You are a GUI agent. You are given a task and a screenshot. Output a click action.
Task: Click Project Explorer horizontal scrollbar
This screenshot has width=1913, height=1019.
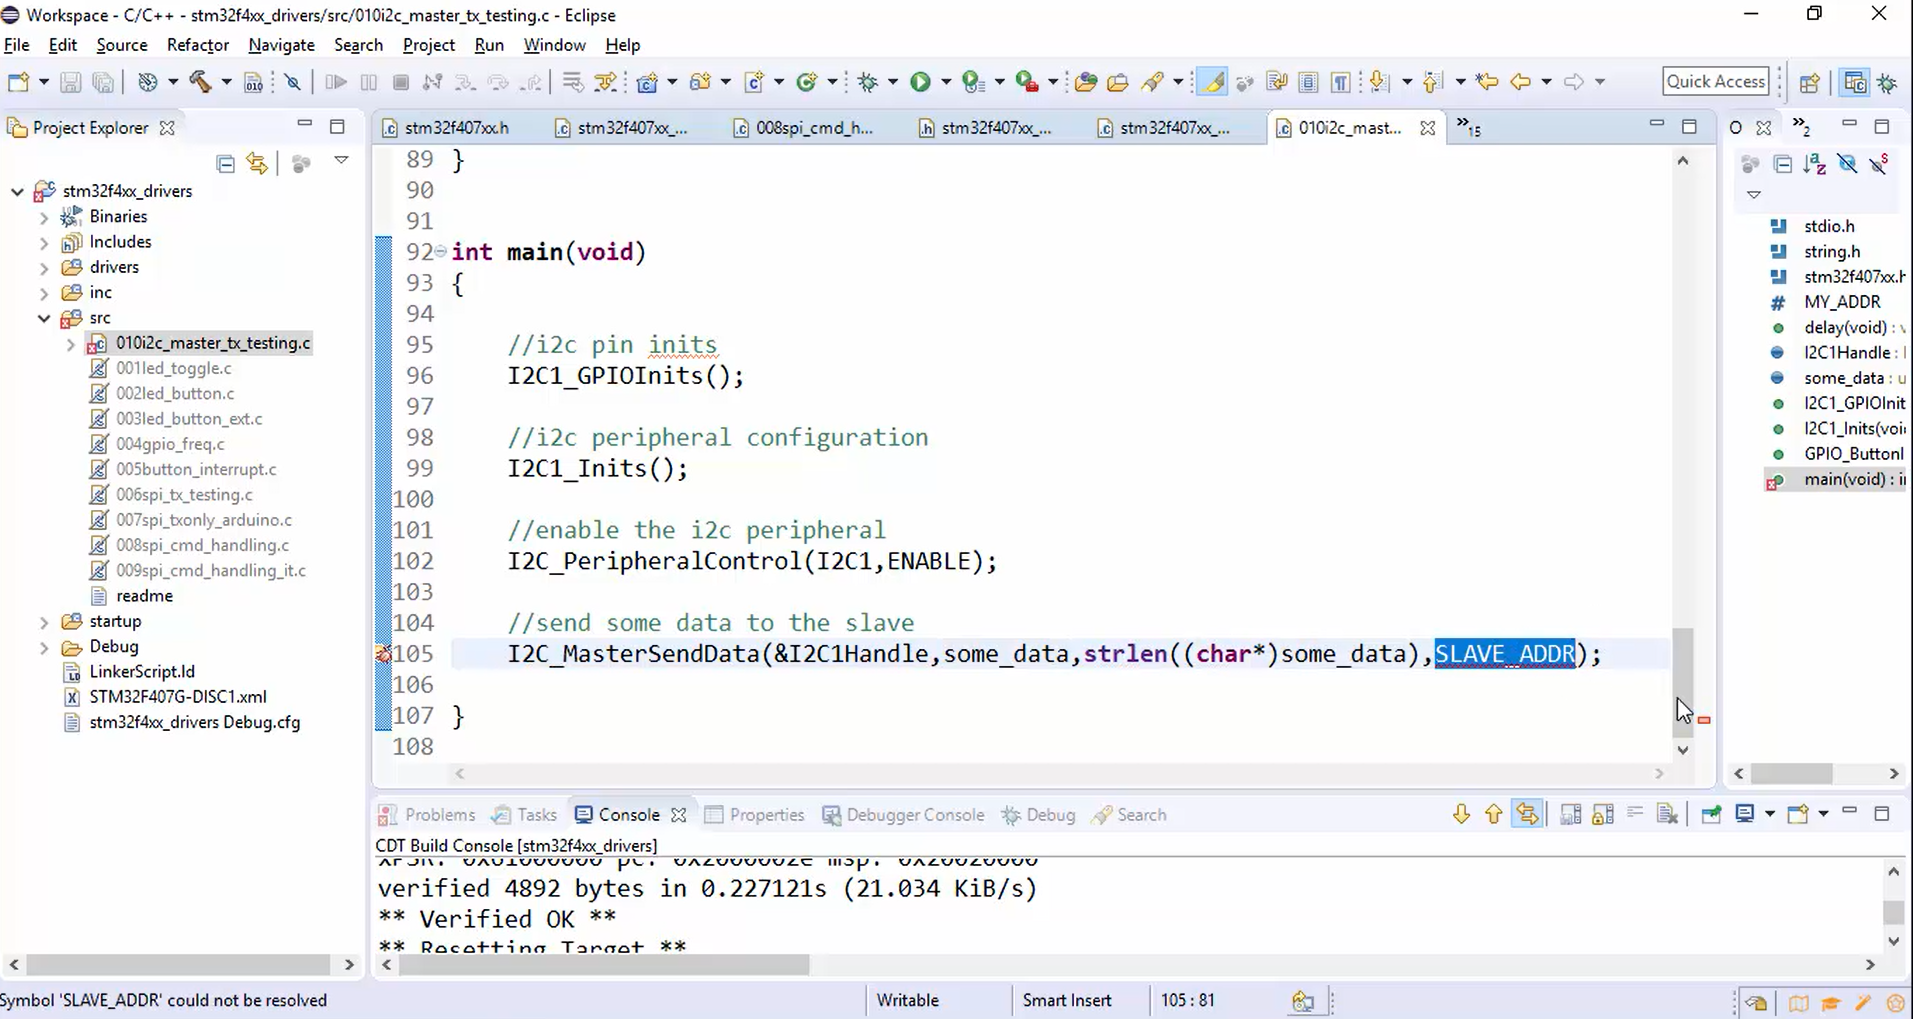[178, 965]
